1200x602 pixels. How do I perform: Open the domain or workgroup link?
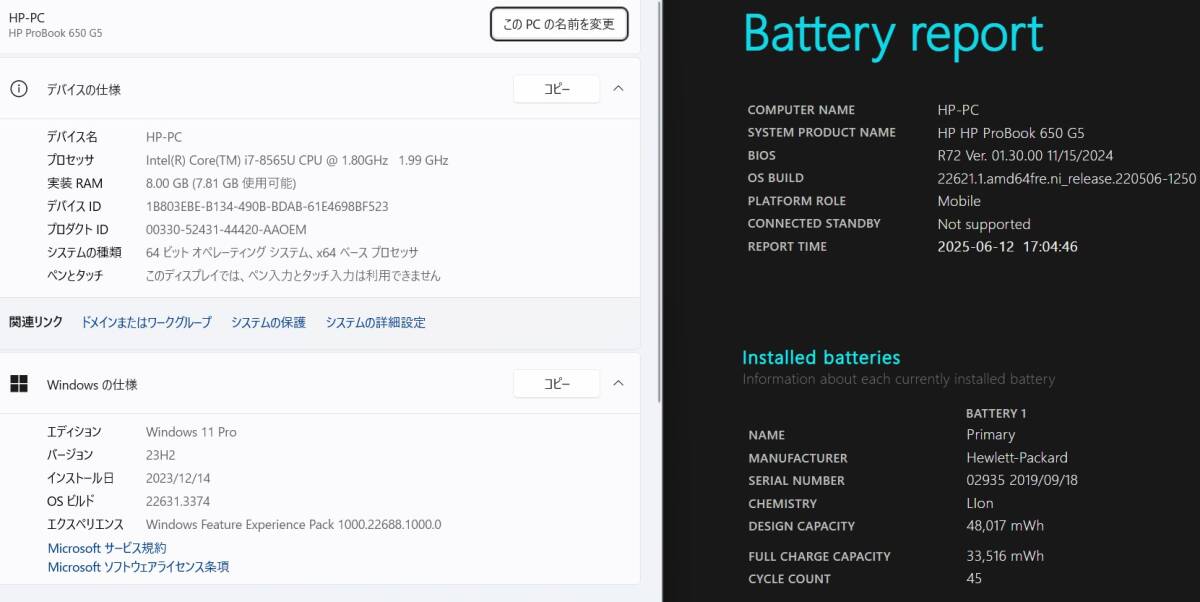(146, 322)
